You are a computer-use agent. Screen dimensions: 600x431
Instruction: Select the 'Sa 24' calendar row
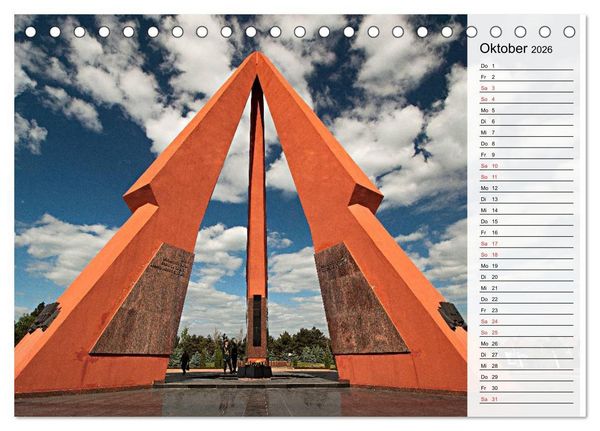click(x=527, y=321)
